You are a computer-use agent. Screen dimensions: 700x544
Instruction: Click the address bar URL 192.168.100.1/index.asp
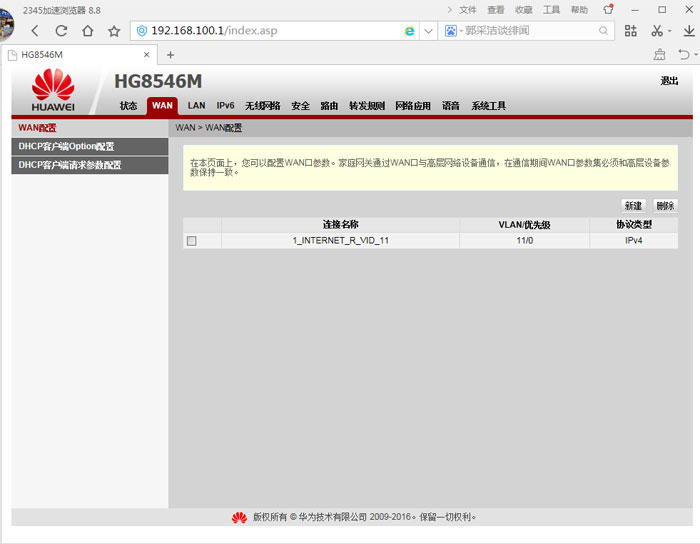pyautogui.click(x=214, y=30)
